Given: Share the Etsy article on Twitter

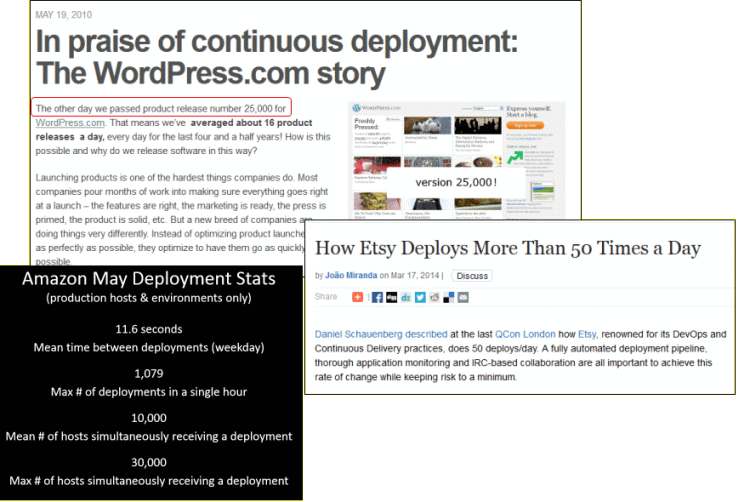Looking at the screenshot, I should point(420,297).
